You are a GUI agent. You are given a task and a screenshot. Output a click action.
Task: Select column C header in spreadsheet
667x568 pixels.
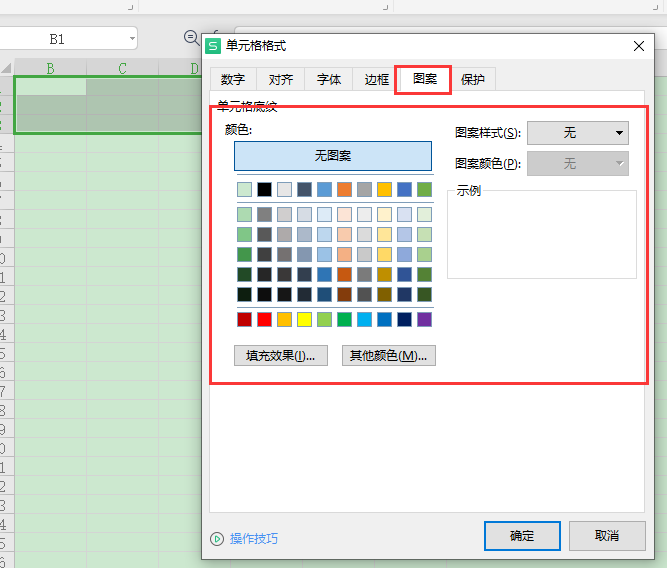[122, 68]
